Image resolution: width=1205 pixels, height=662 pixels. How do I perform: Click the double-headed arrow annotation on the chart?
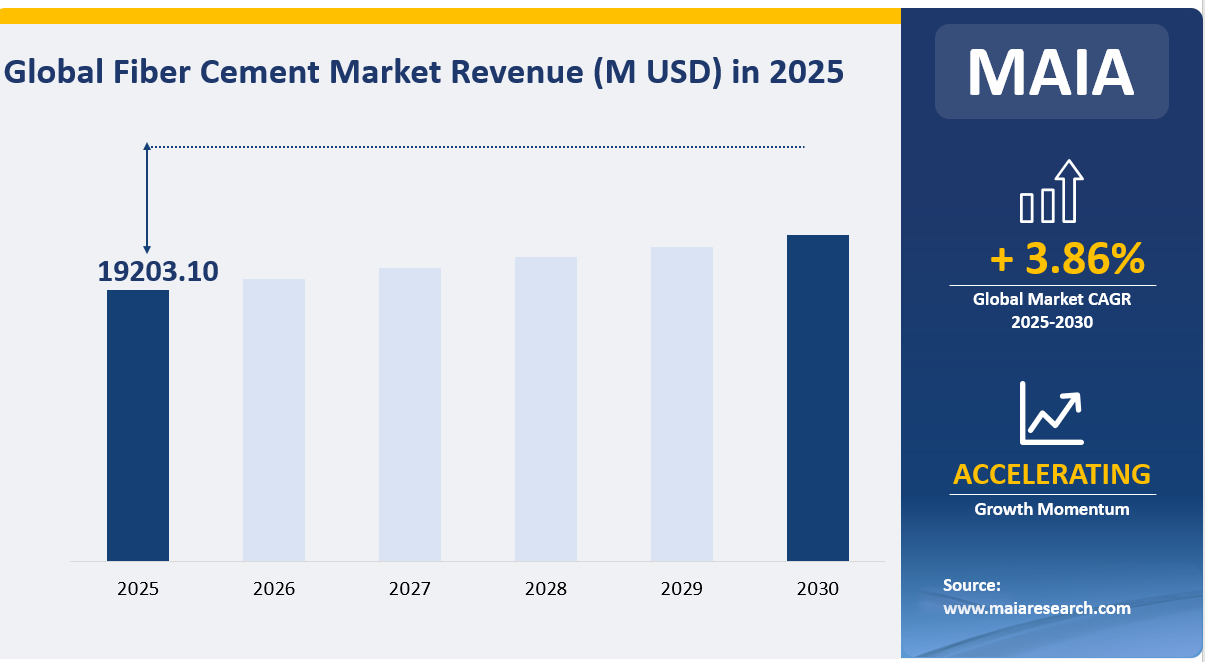click(148, 200)
